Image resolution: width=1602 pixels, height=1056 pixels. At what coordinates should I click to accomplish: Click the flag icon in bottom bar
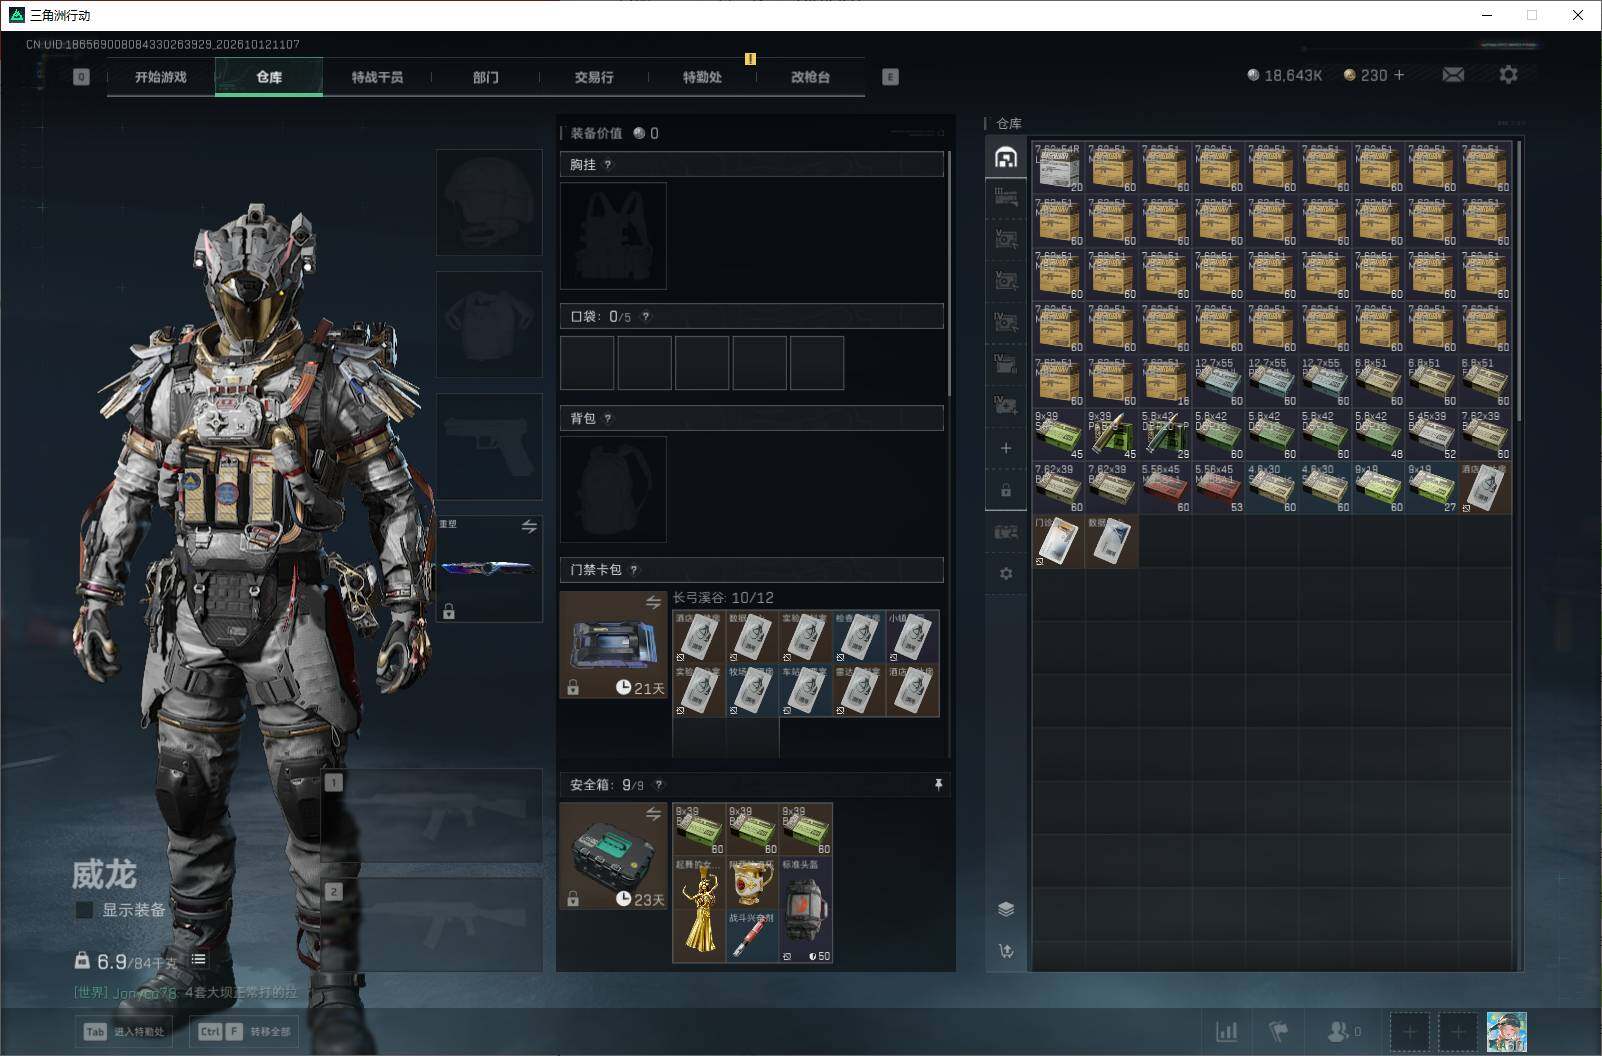[1278, 1031]
